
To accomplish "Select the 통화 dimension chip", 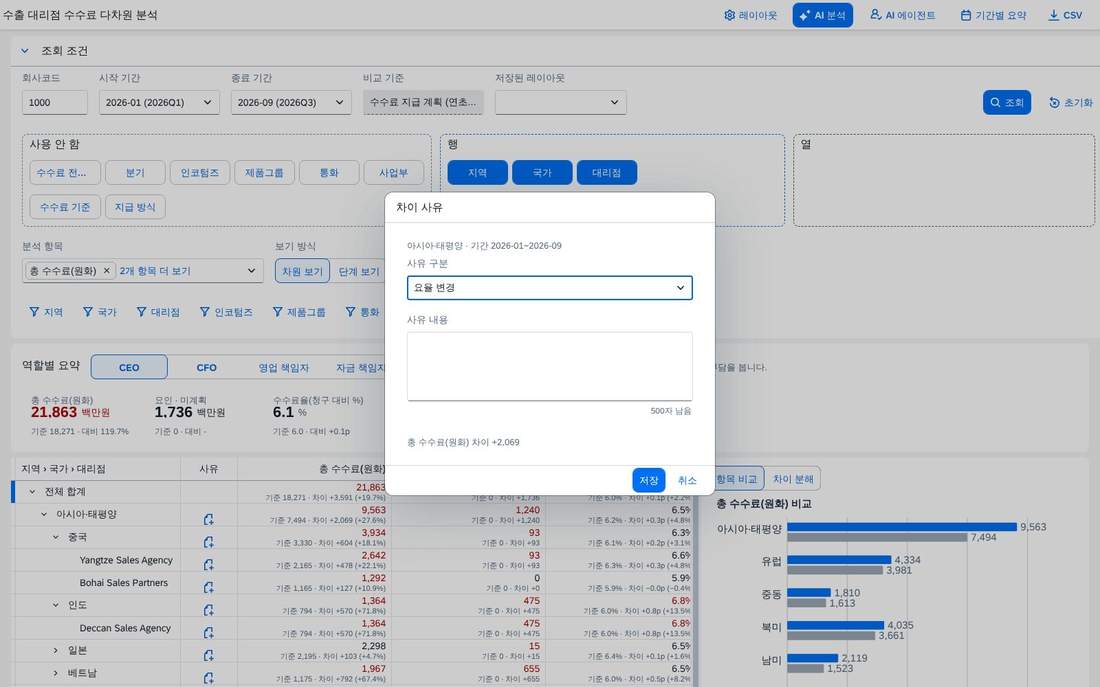I will (329, 173).
